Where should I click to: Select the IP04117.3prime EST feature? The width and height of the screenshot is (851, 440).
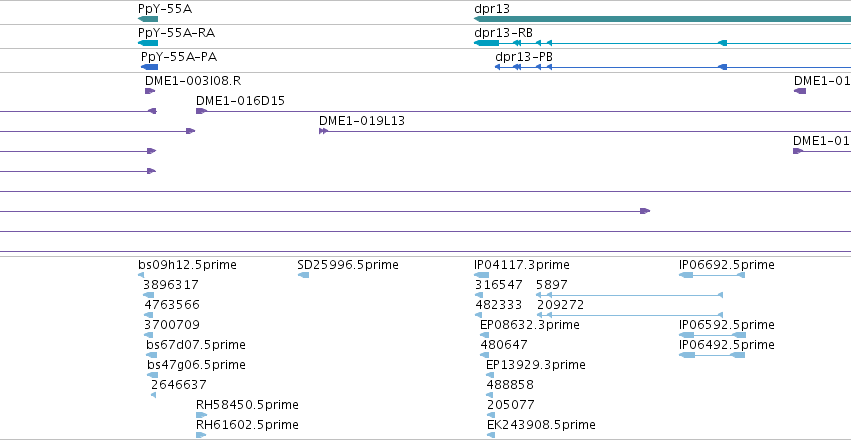(x=481, y=275)
